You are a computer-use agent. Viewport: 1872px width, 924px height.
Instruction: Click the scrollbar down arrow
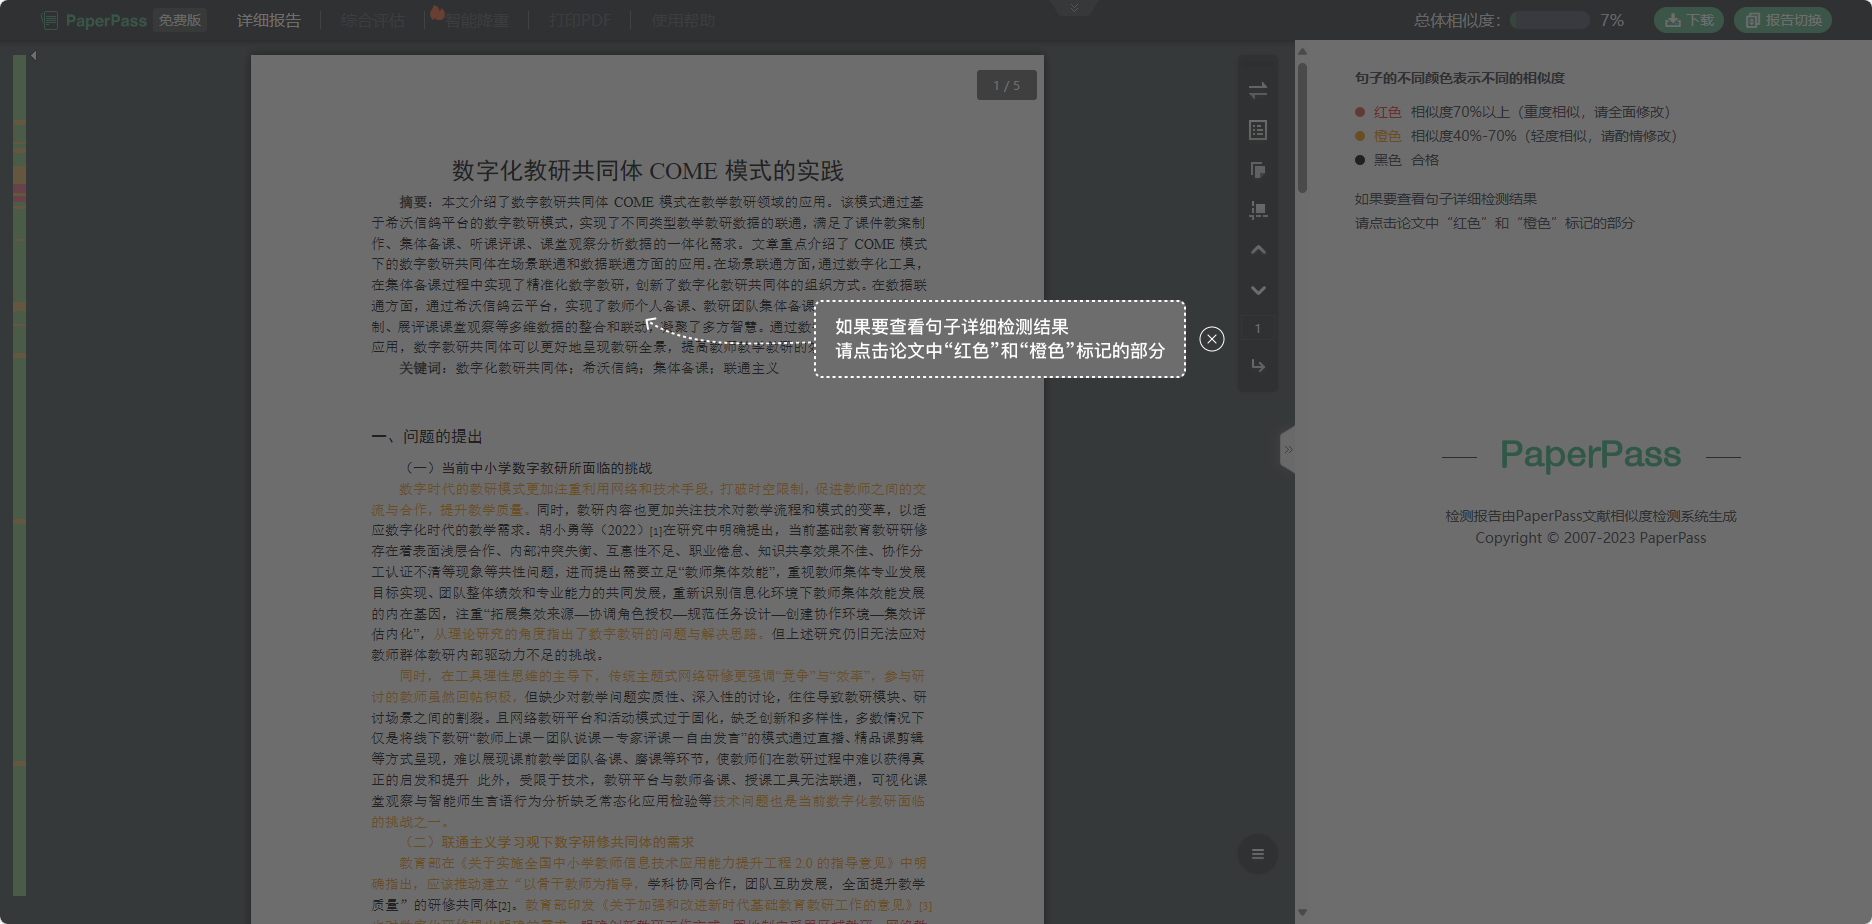click(1302, 912)
